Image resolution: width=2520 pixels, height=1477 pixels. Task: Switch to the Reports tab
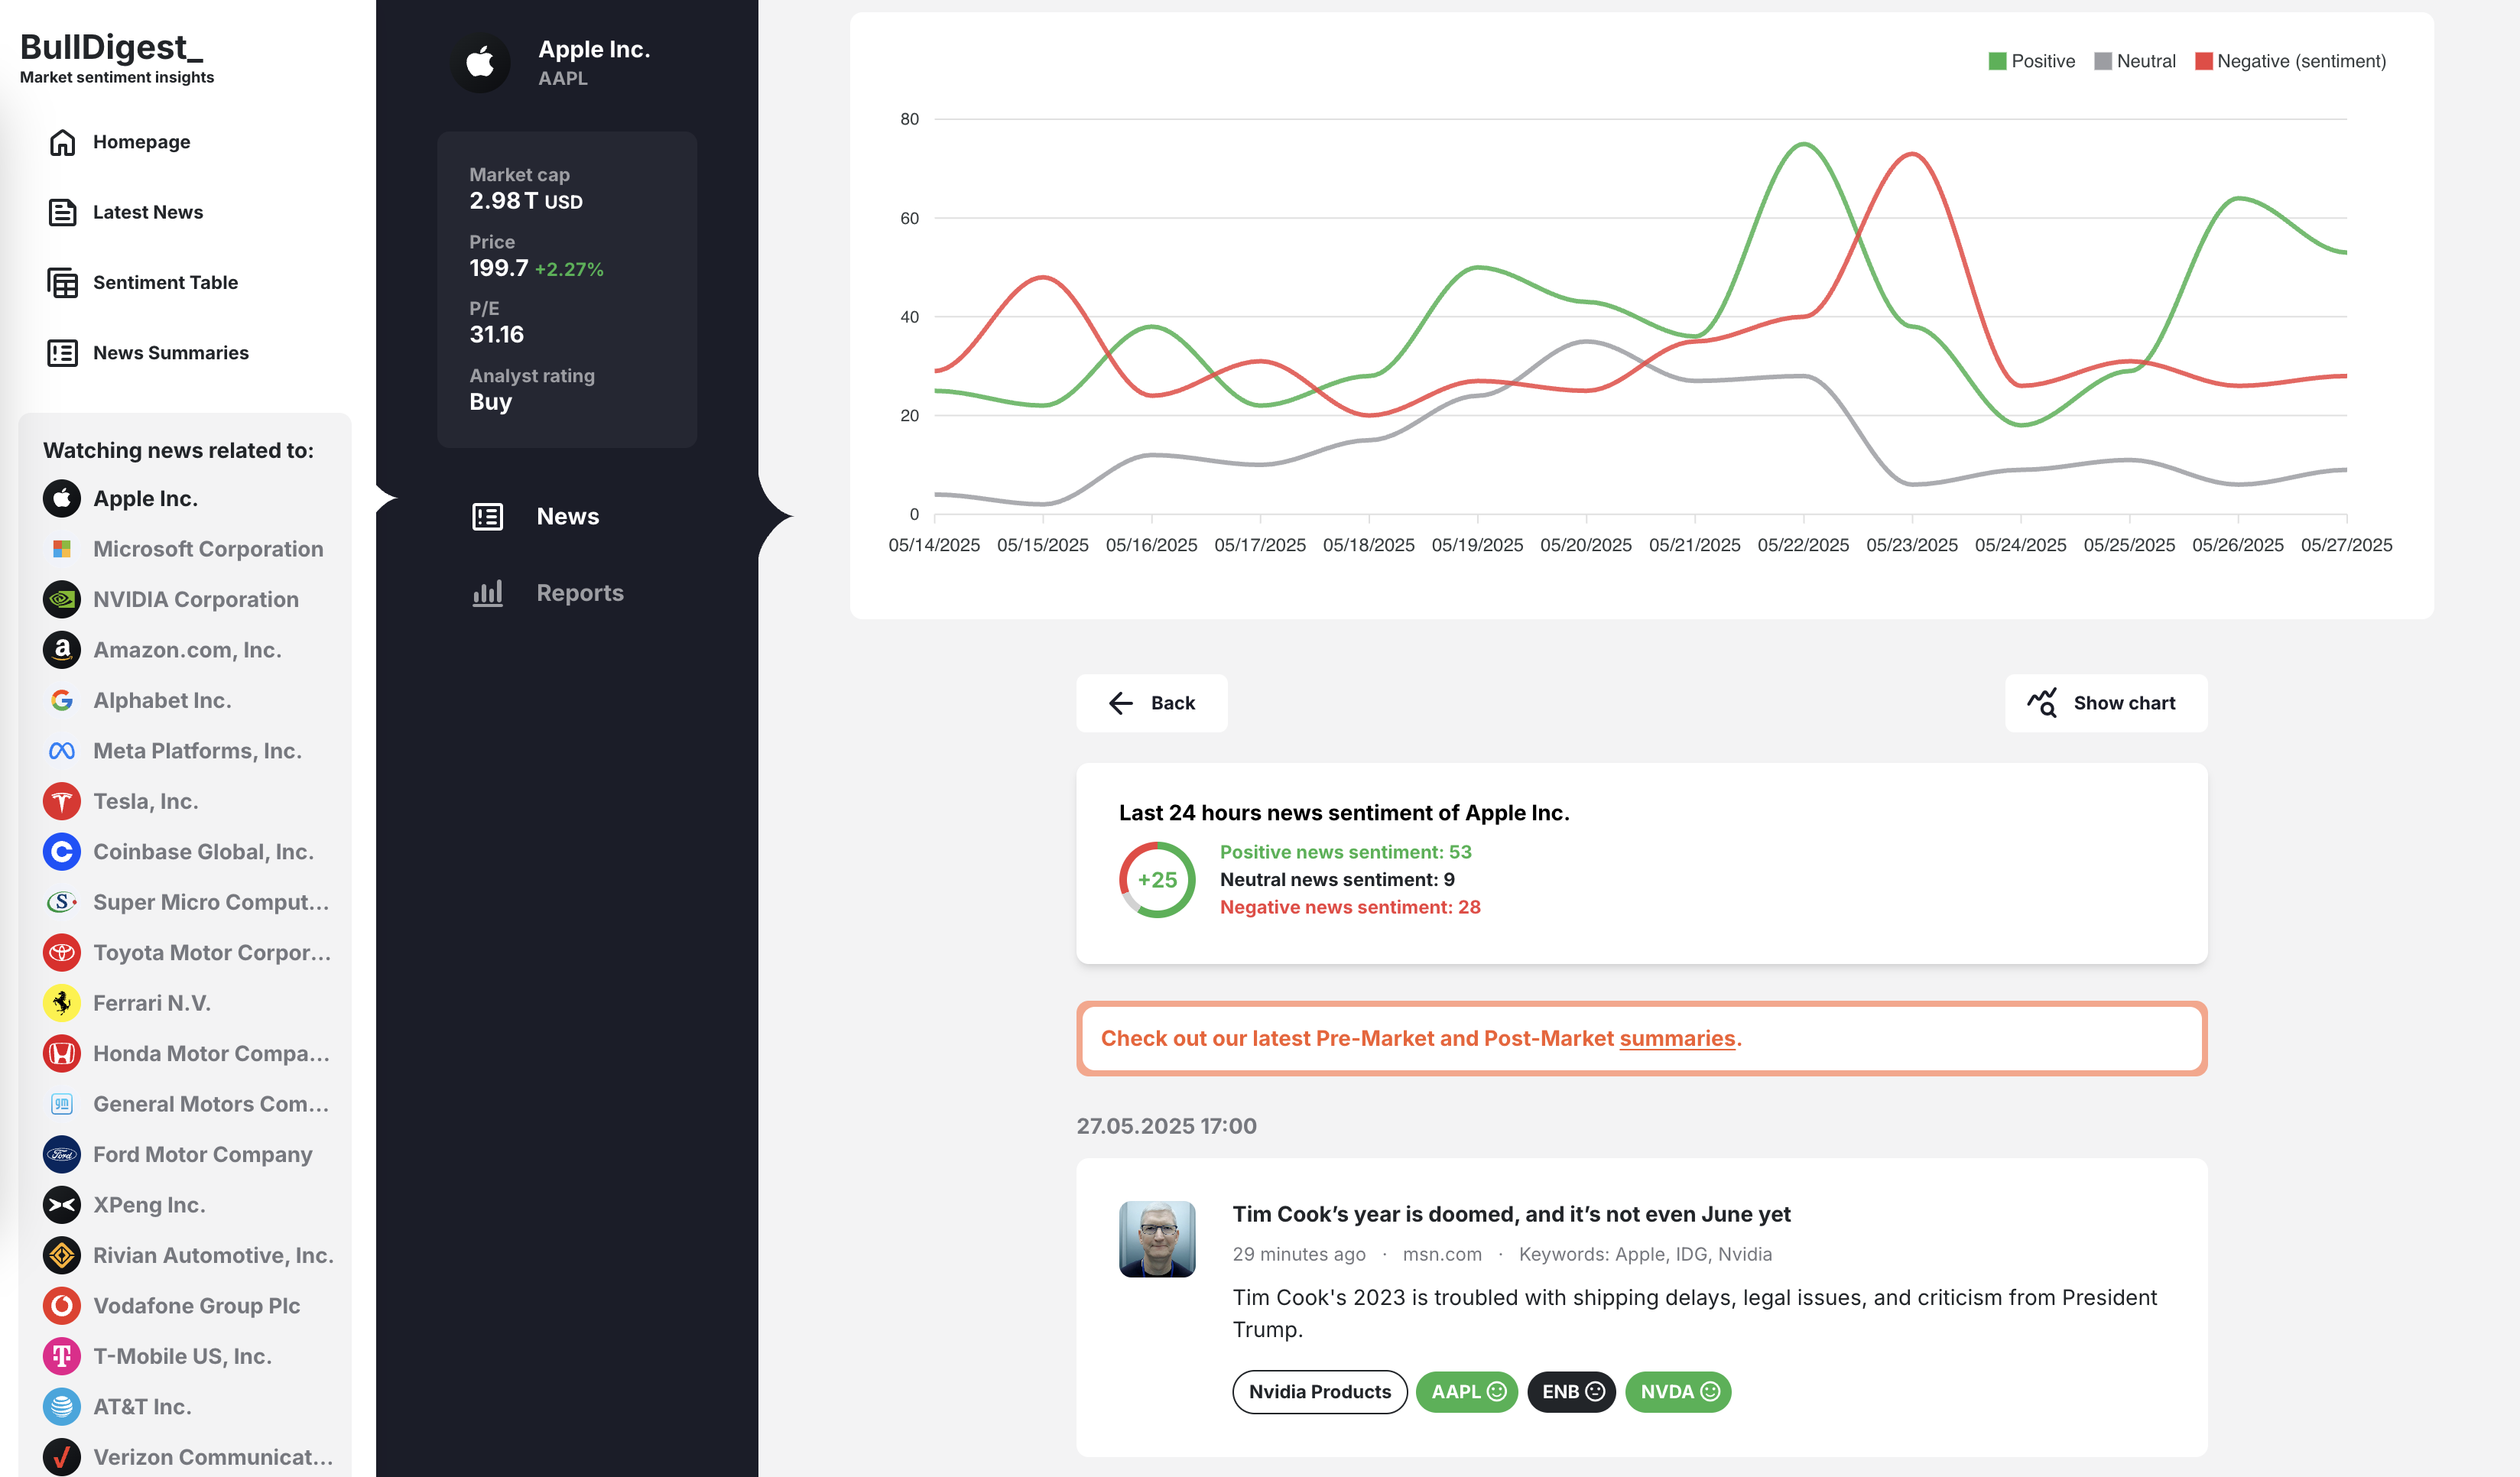[579, 593]
